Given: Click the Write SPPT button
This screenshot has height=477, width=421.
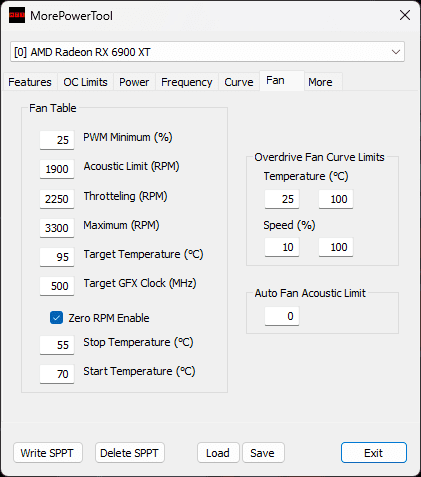Looking at the screenshot, I should 48,453.
